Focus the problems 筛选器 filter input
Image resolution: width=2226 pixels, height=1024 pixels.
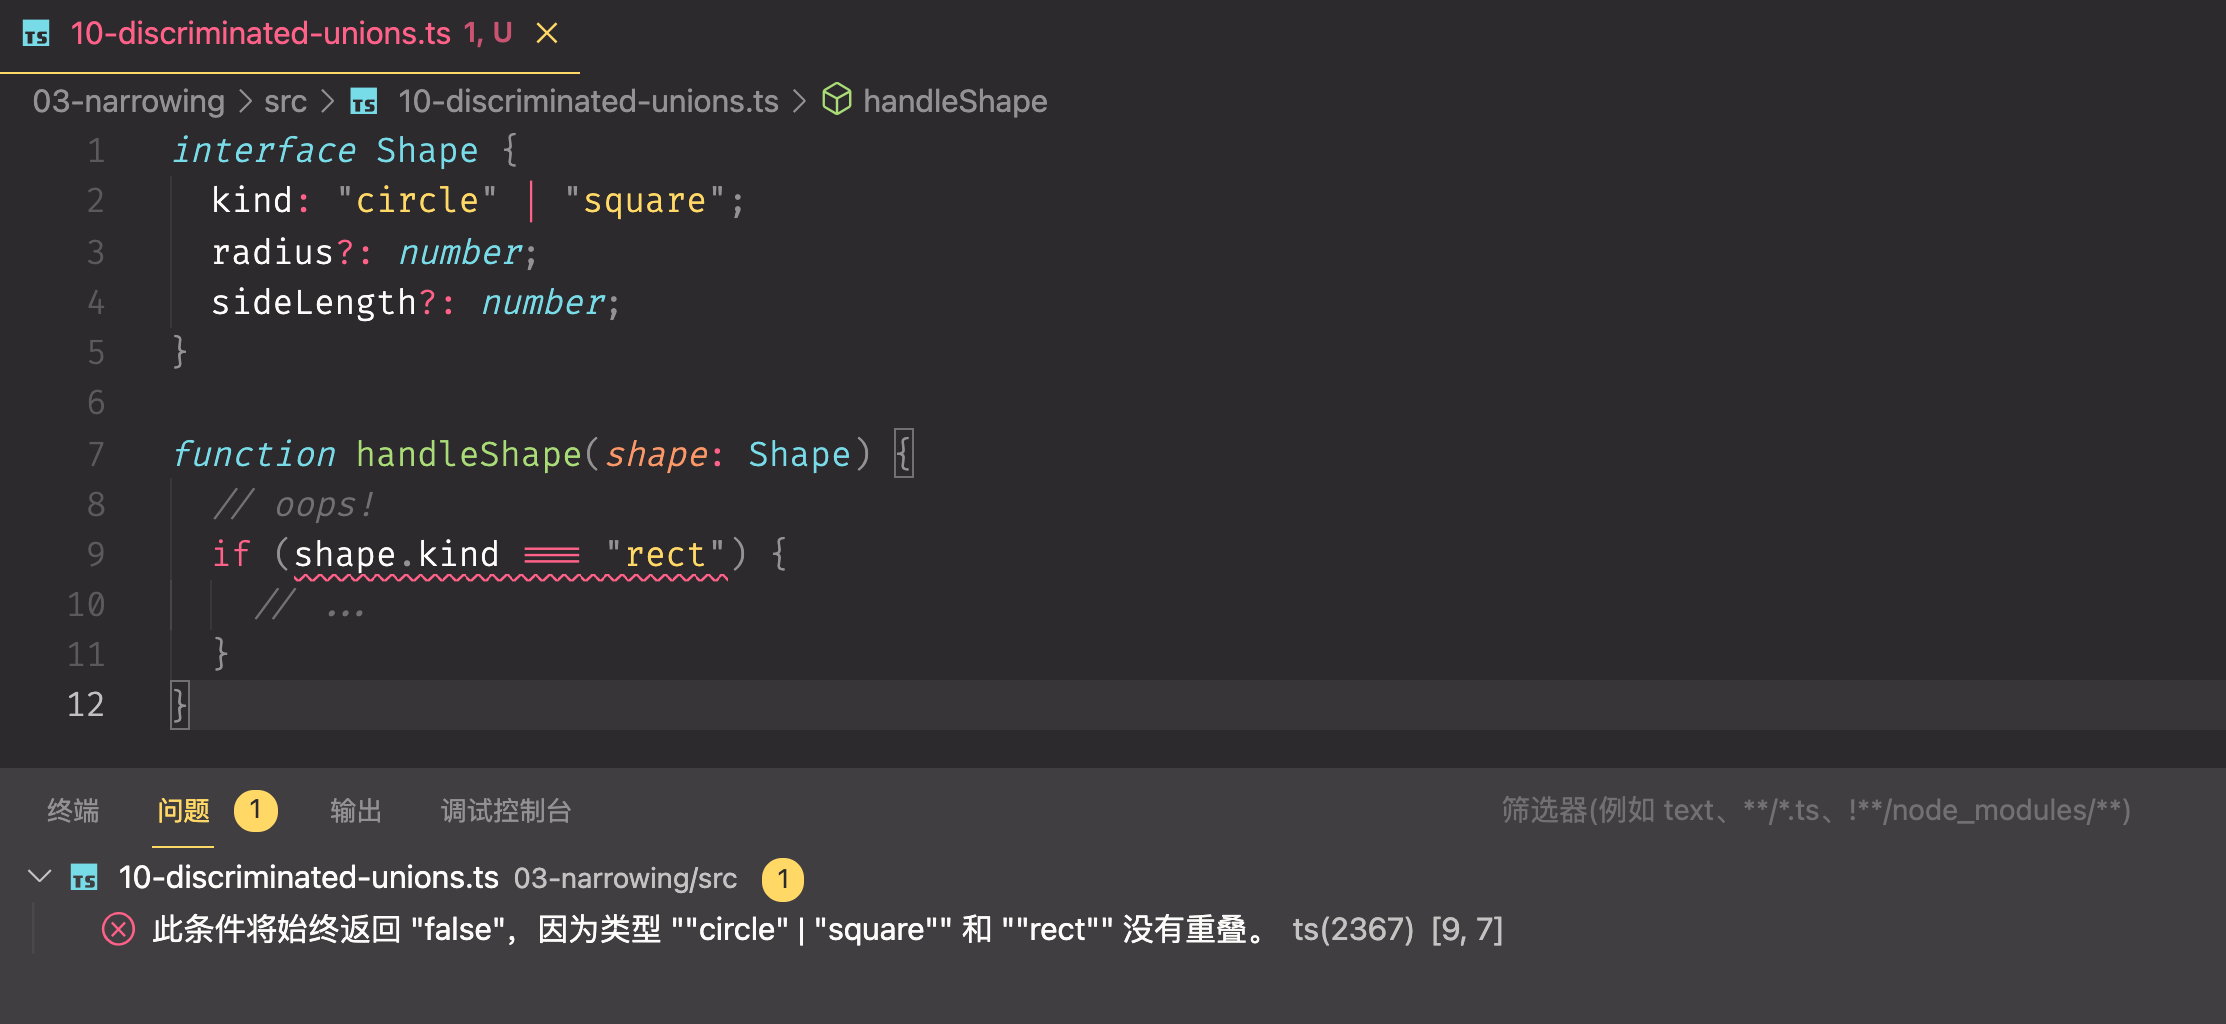(x=1815, y=810)
